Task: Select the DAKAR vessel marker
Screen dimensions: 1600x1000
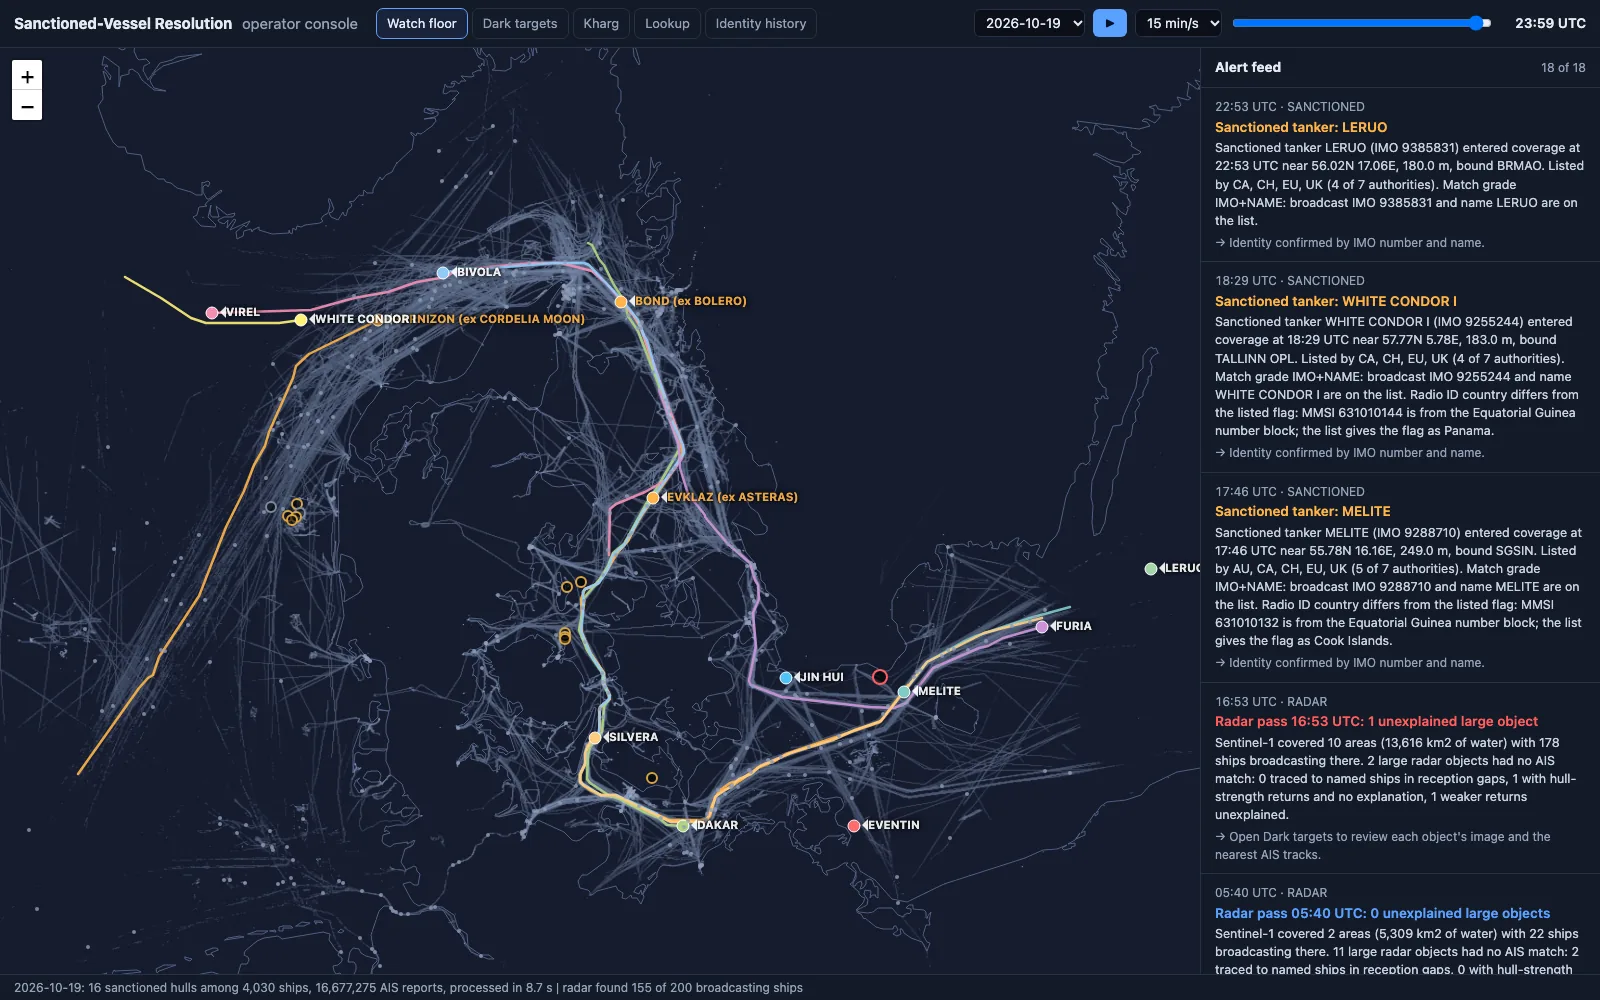Action: coord(683,826)
